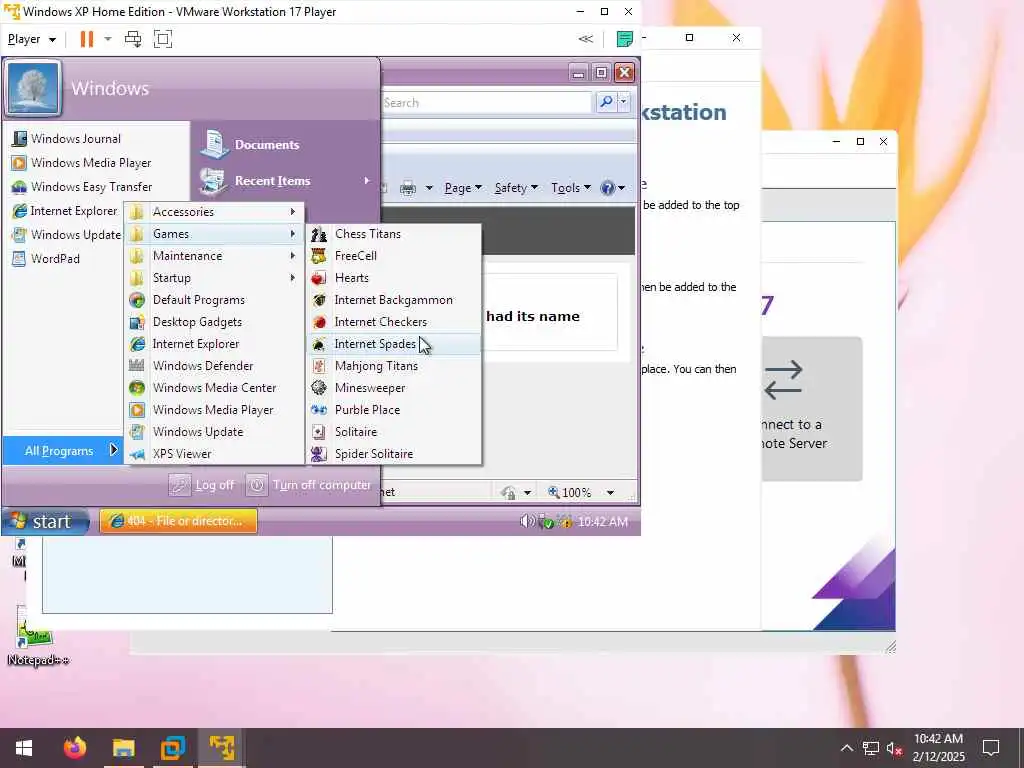This screenshot has width=1024, height=768.
Task: Click the user picture in the start menu
Action: point(33,88)
